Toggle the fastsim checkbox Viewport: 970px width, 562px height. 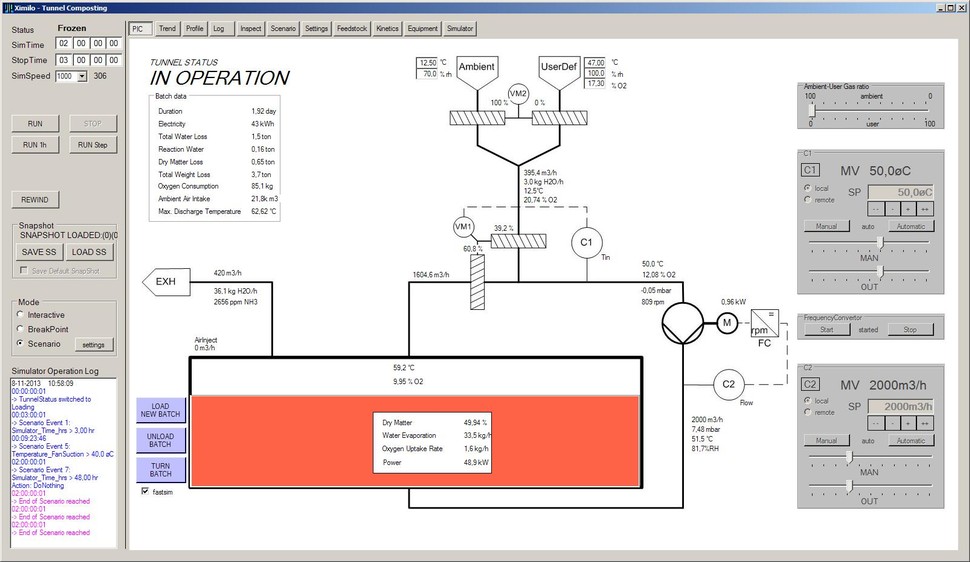(x=146, y=492)
